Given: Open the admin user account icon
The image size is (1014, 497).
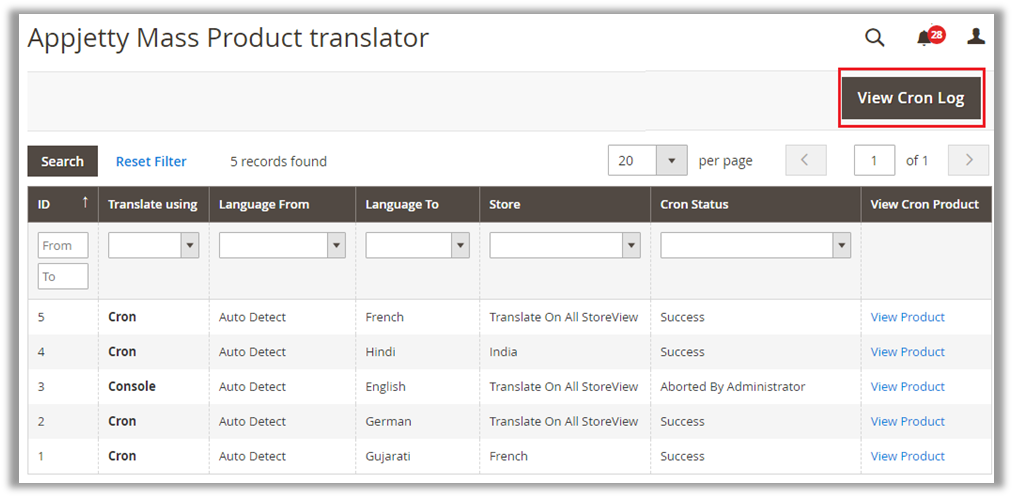Looking at the screenshot, I should (976, 37).
